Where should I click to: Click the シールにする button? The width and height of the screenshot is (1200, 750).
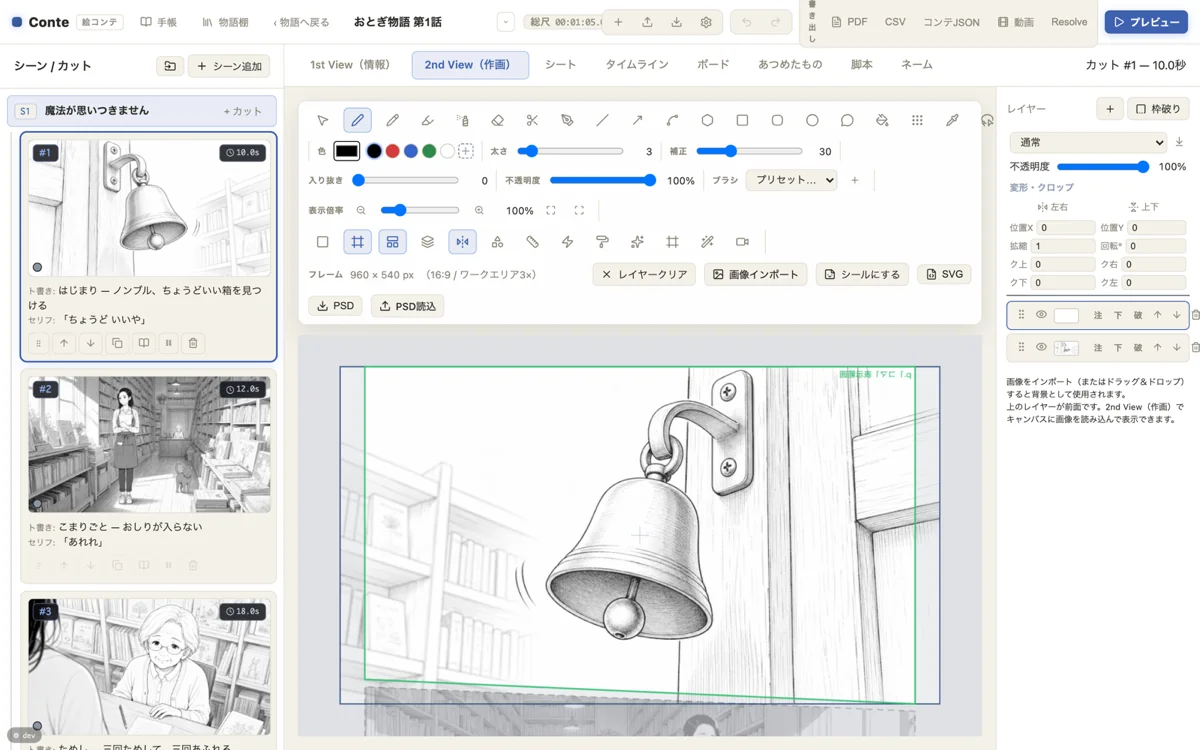click(x=862, y=274)
